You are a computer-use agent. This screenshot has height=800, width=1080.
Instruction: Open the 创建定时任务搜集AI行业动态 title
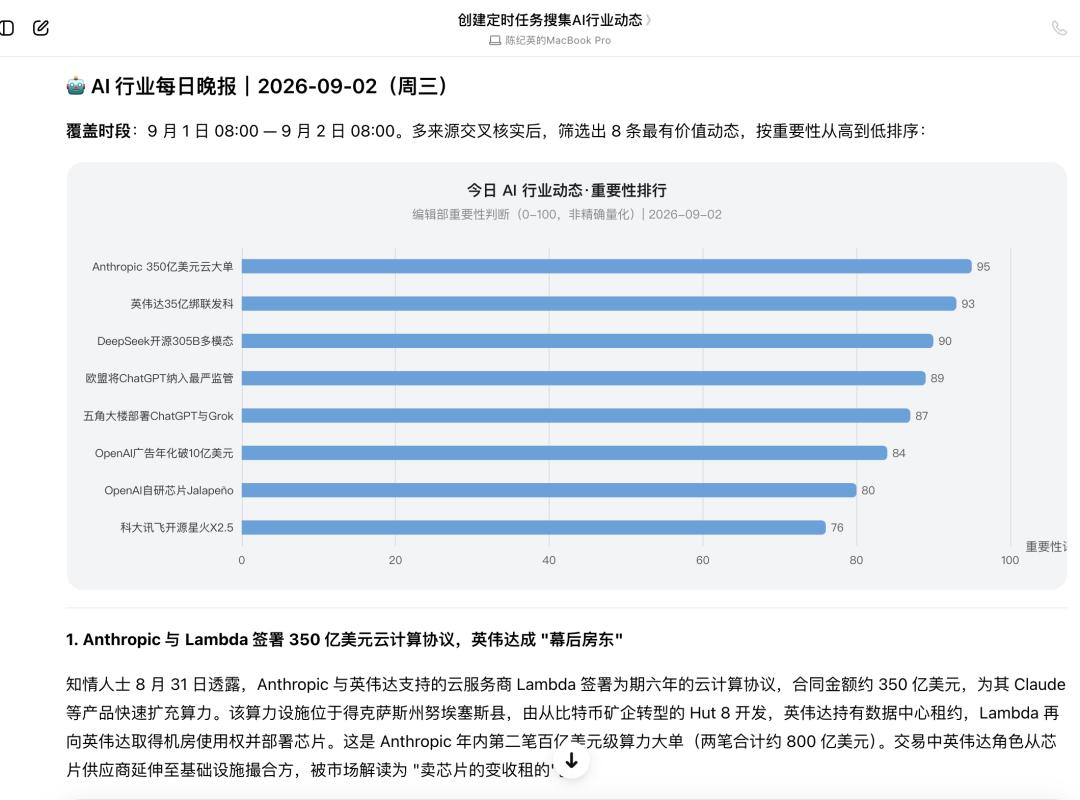pos(550,20)
